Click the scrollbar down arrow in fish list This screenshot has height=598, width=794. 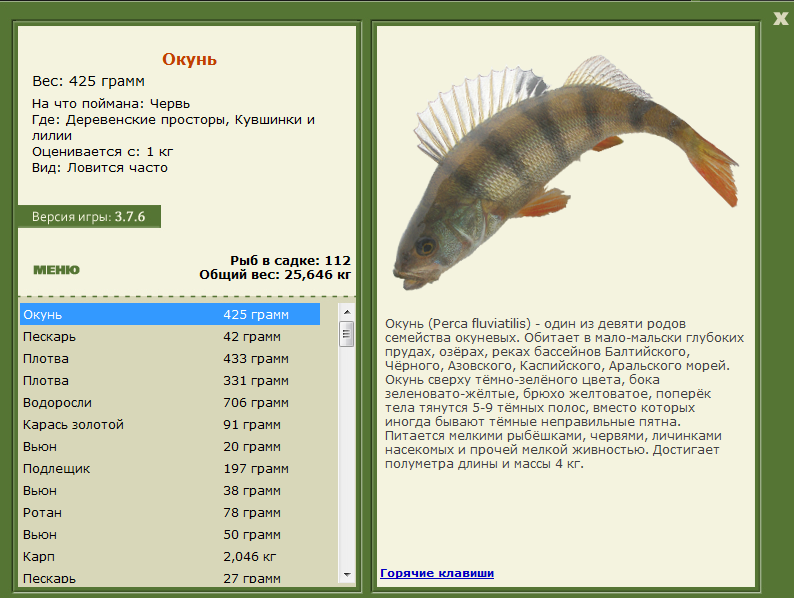coord(347,575)
